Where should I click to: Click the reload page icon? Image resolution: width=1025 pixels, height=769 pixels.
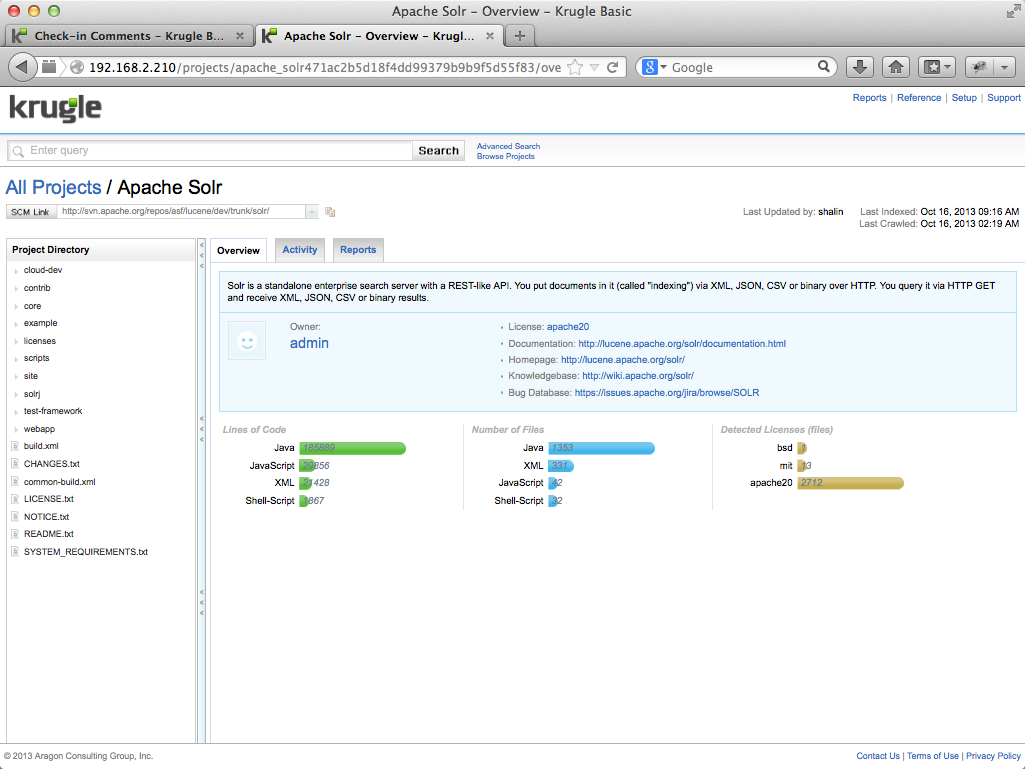pyautogui.click(x=613, y=67)
